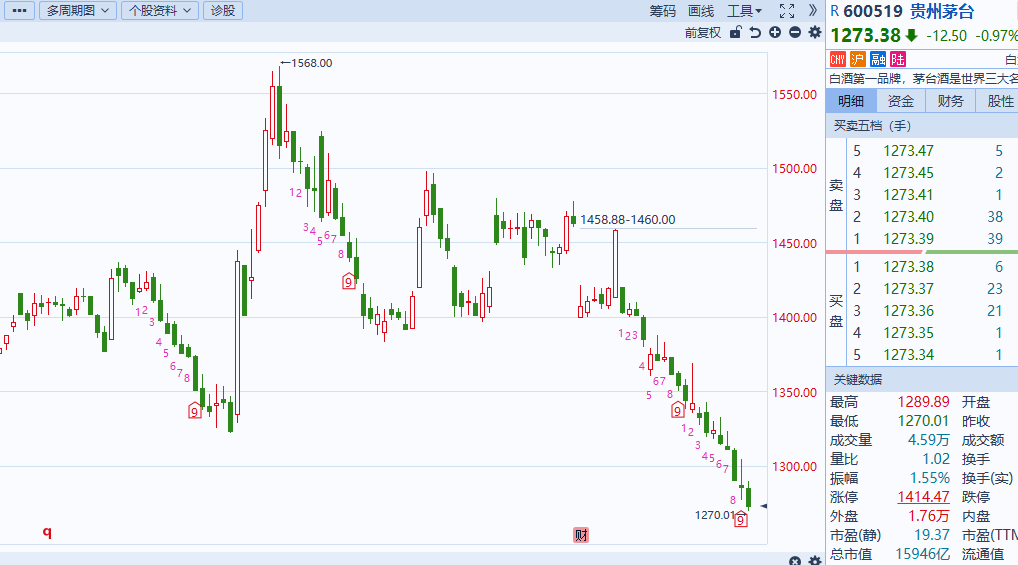Screen dimensions: 1018x565
Task: Click the 财 financial event marker
Action: click(581, 535)
